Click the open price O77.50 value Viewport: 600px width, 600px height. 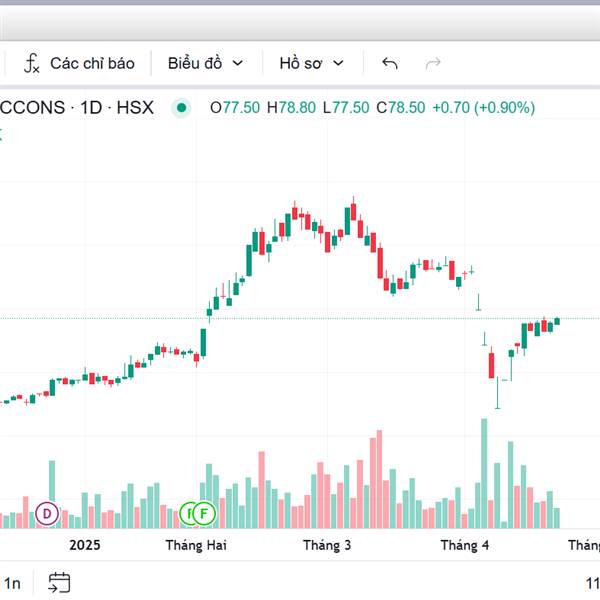point(235,108)
